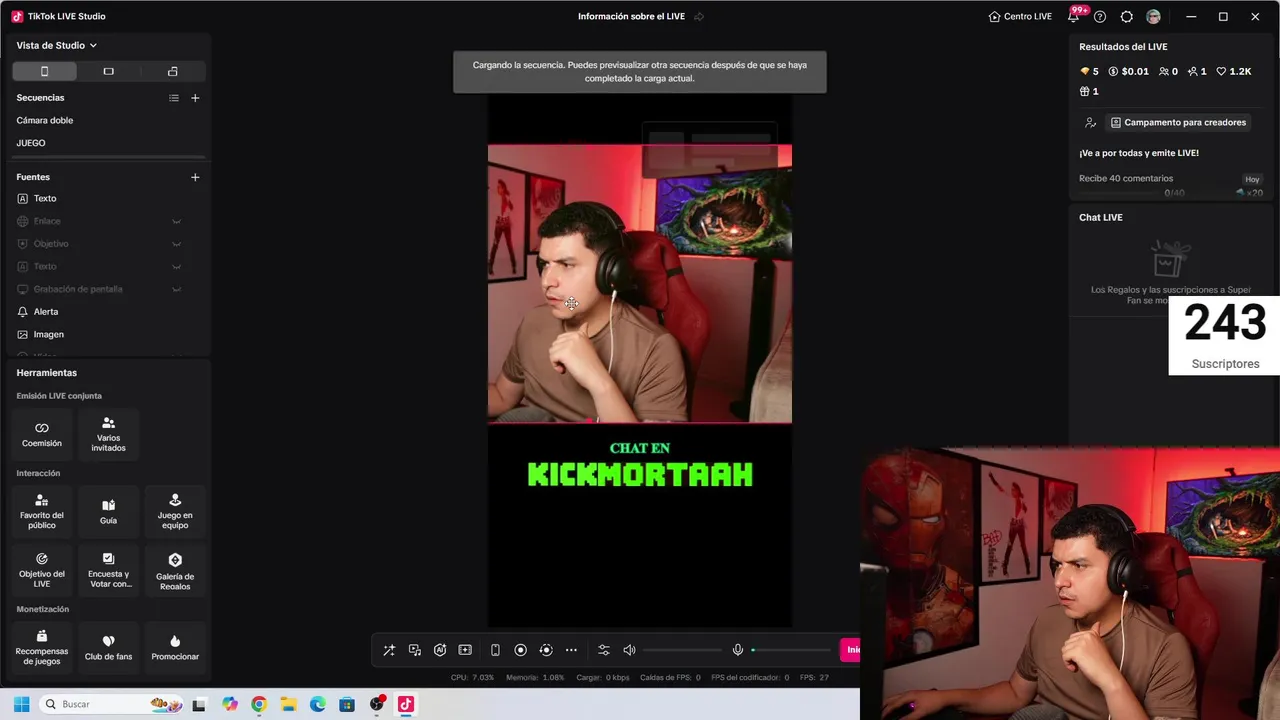
Task: Click the AI hexagon toolbar icon
Action: click(x=440, y=650)
